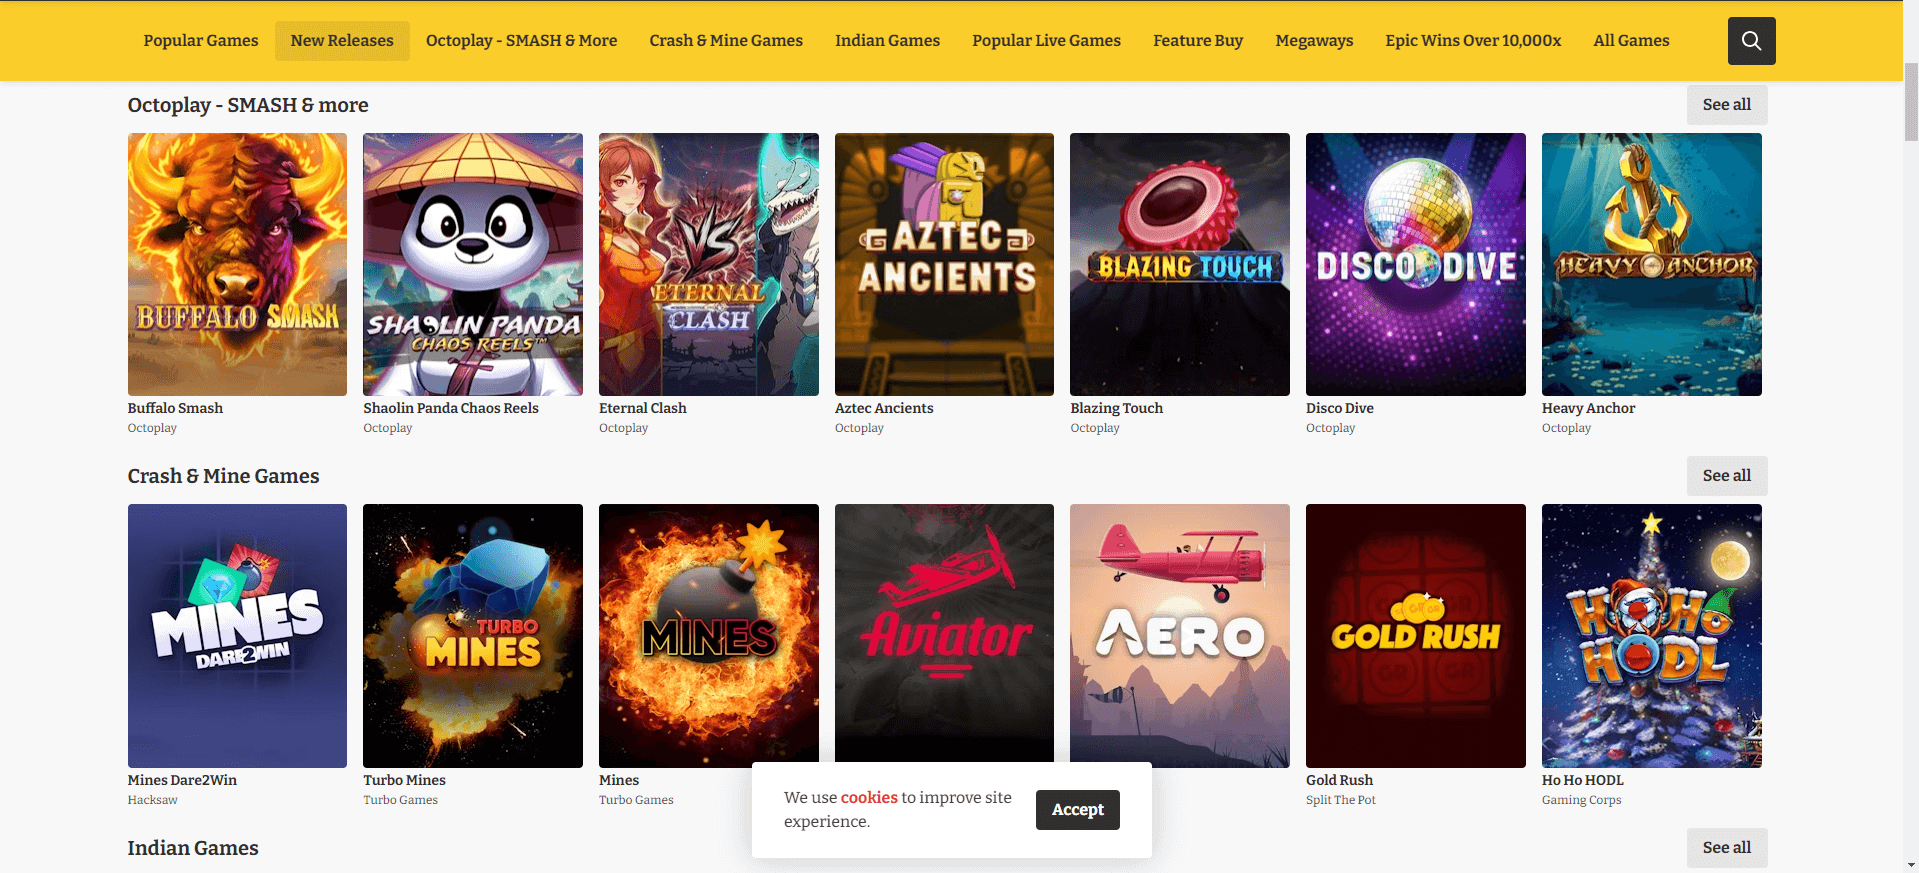Image resolution: width=1919 pixels, height=873 pixels.
Task: Click the Turbo Mines title text
Action: click(404, 780)
